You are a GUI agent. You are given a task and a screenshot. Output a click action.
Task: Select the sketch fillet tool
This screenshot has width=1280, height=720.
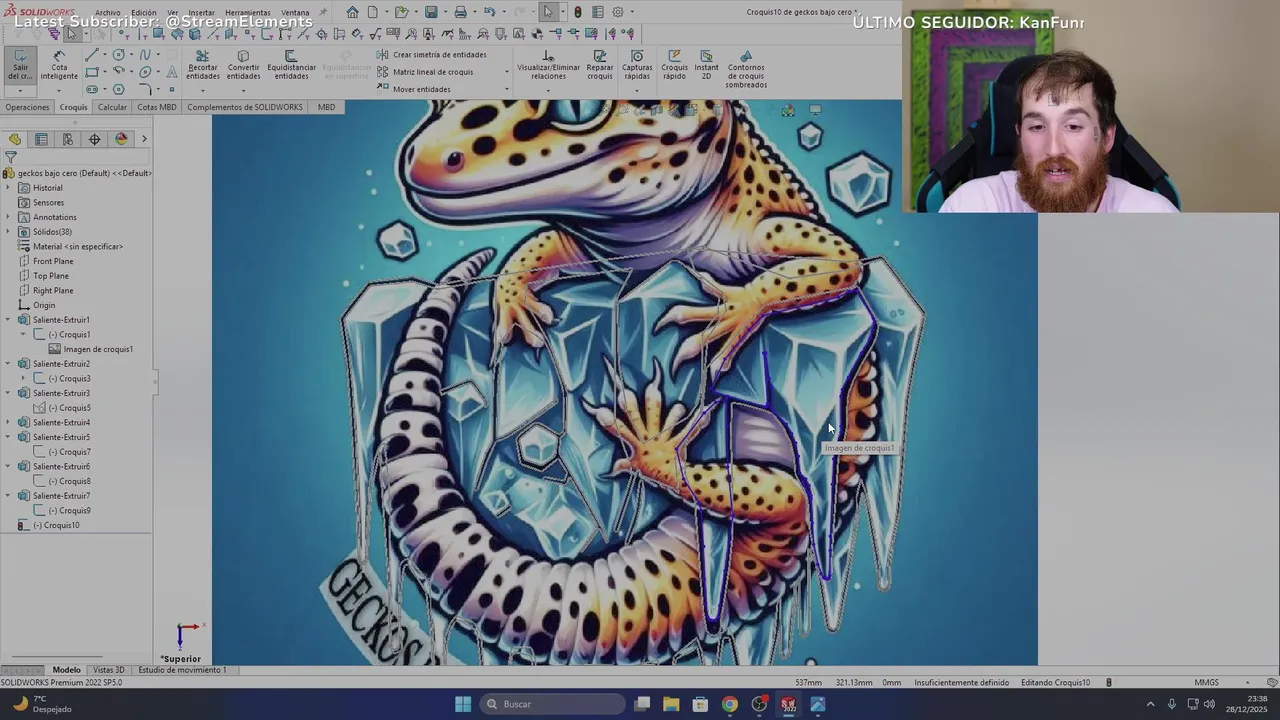tap(145, 89)
